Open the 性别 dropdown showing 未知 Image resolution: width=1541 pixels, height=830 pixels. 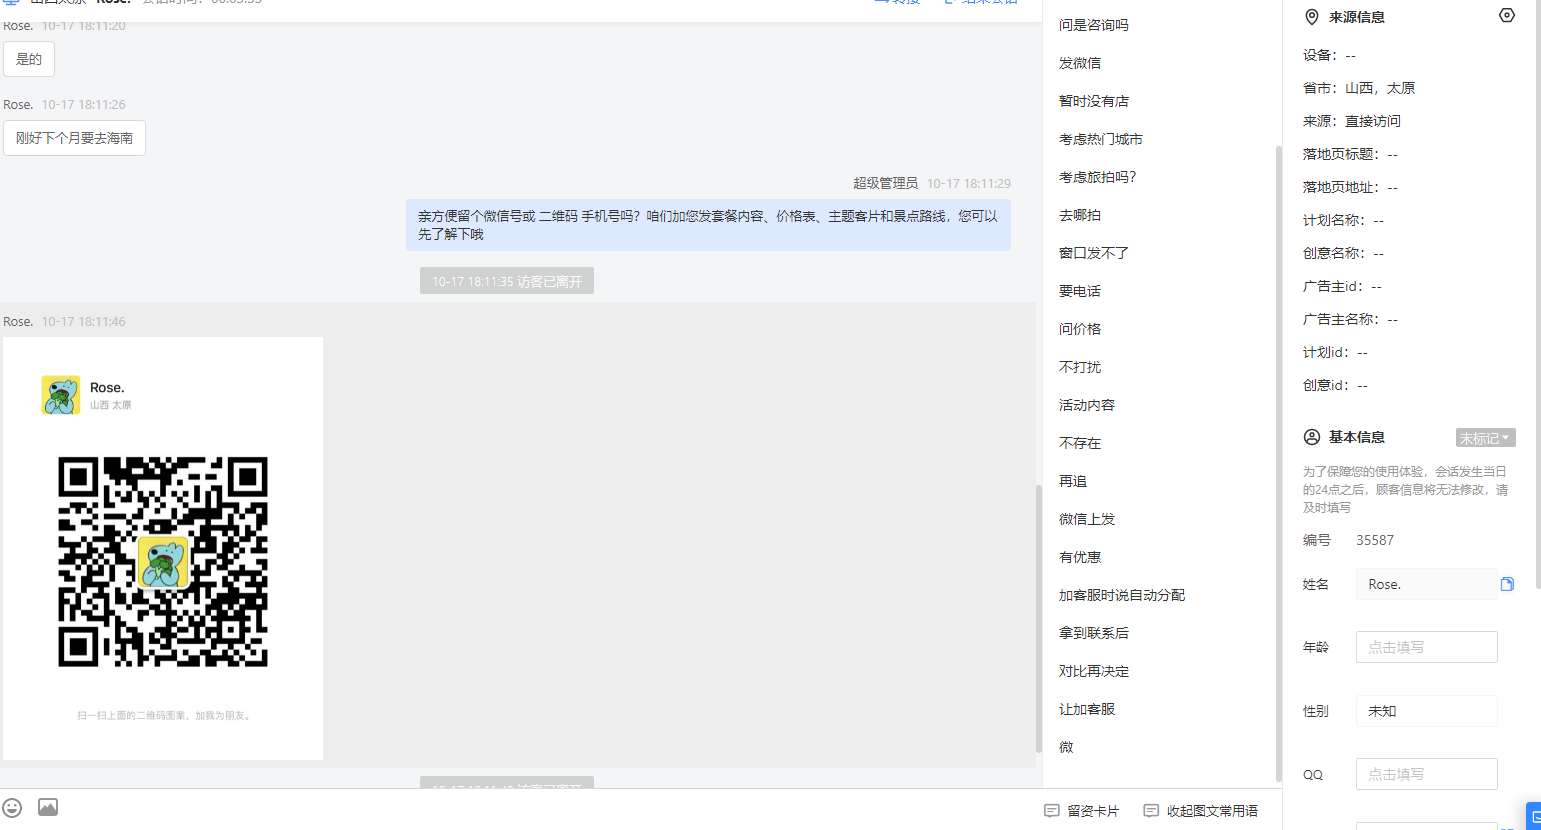coord(1426,711)
